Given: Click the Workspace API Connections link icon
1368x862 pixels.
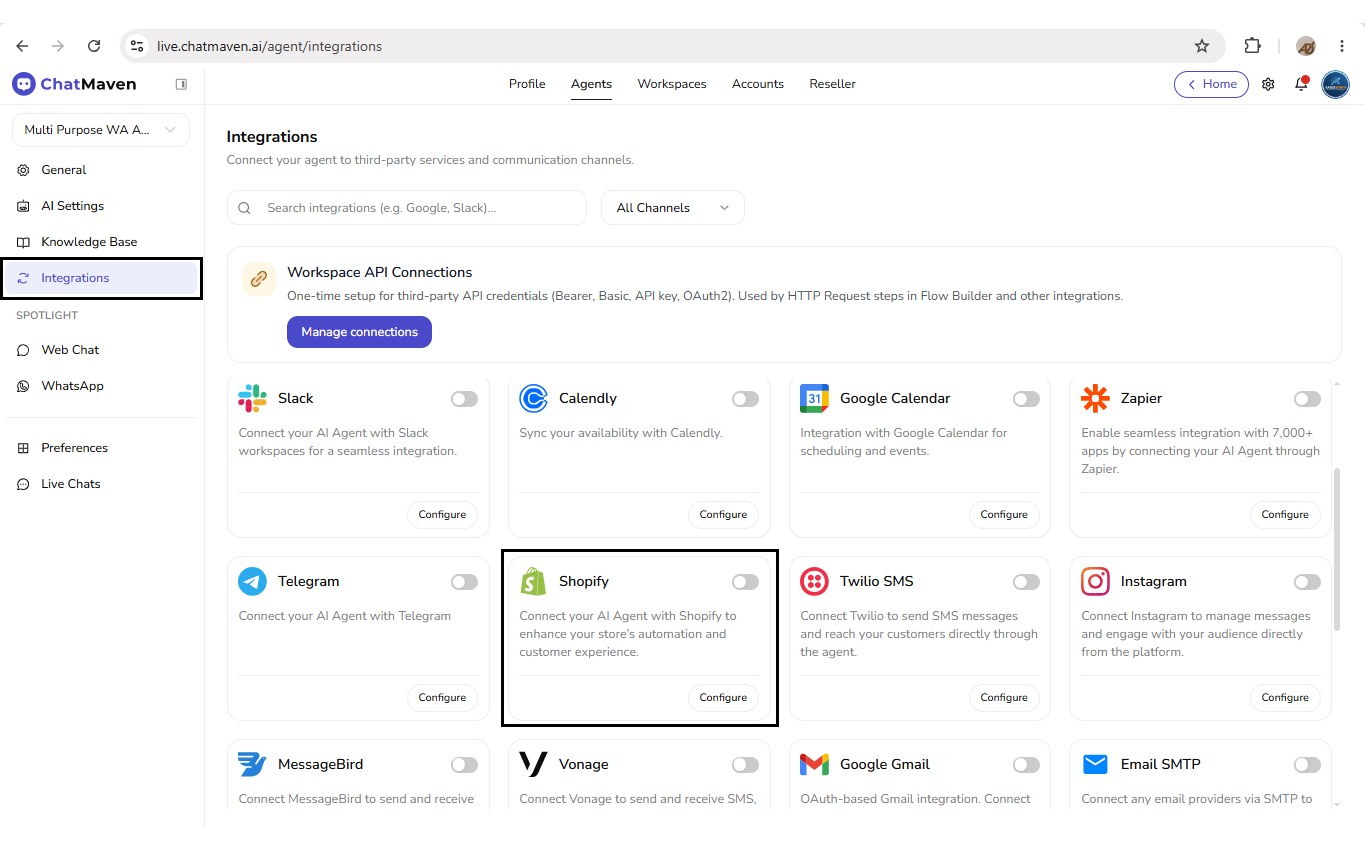Looking at the screenshot, I should 259,279.
